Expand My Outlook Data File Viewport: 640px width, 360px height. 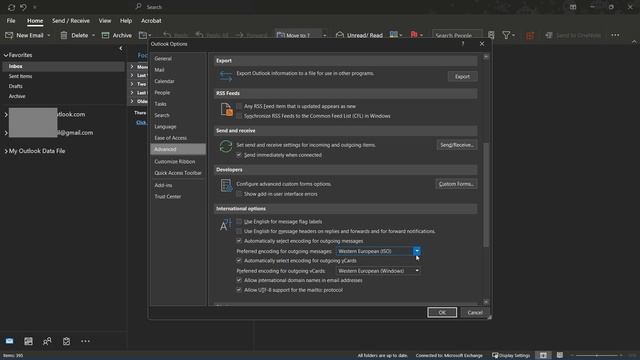click(6, 151)
